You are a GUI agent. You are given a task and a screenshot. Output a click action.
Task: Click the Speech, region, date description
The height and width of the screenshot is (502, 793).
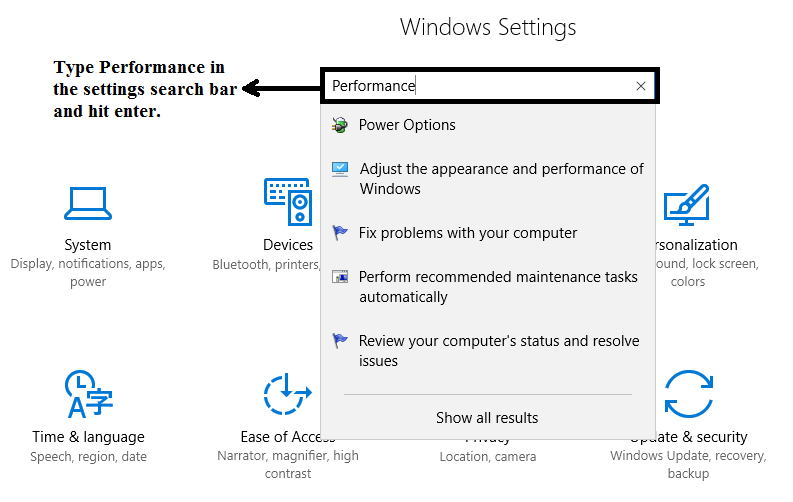pos(89,457)
